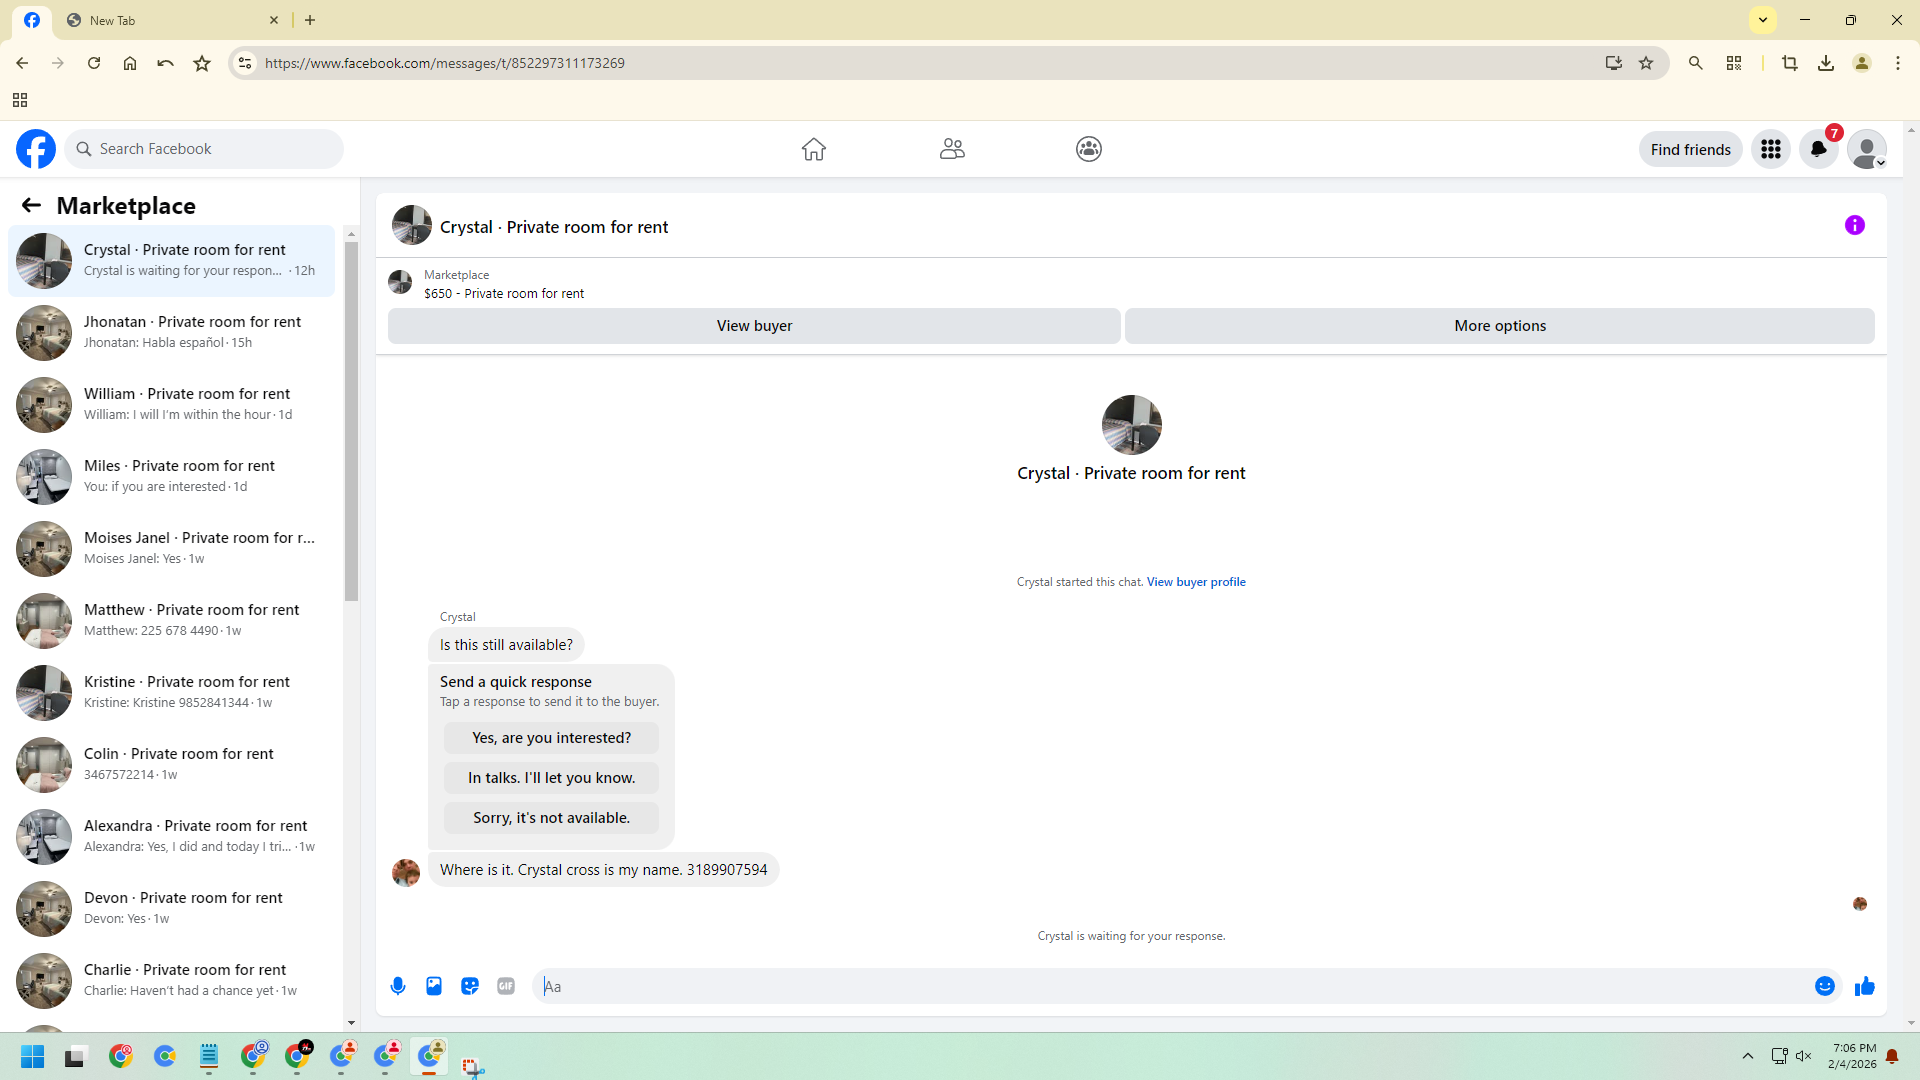Open the emoji picker in the message box
1920x1080 pixels.
click(1825, 986)
